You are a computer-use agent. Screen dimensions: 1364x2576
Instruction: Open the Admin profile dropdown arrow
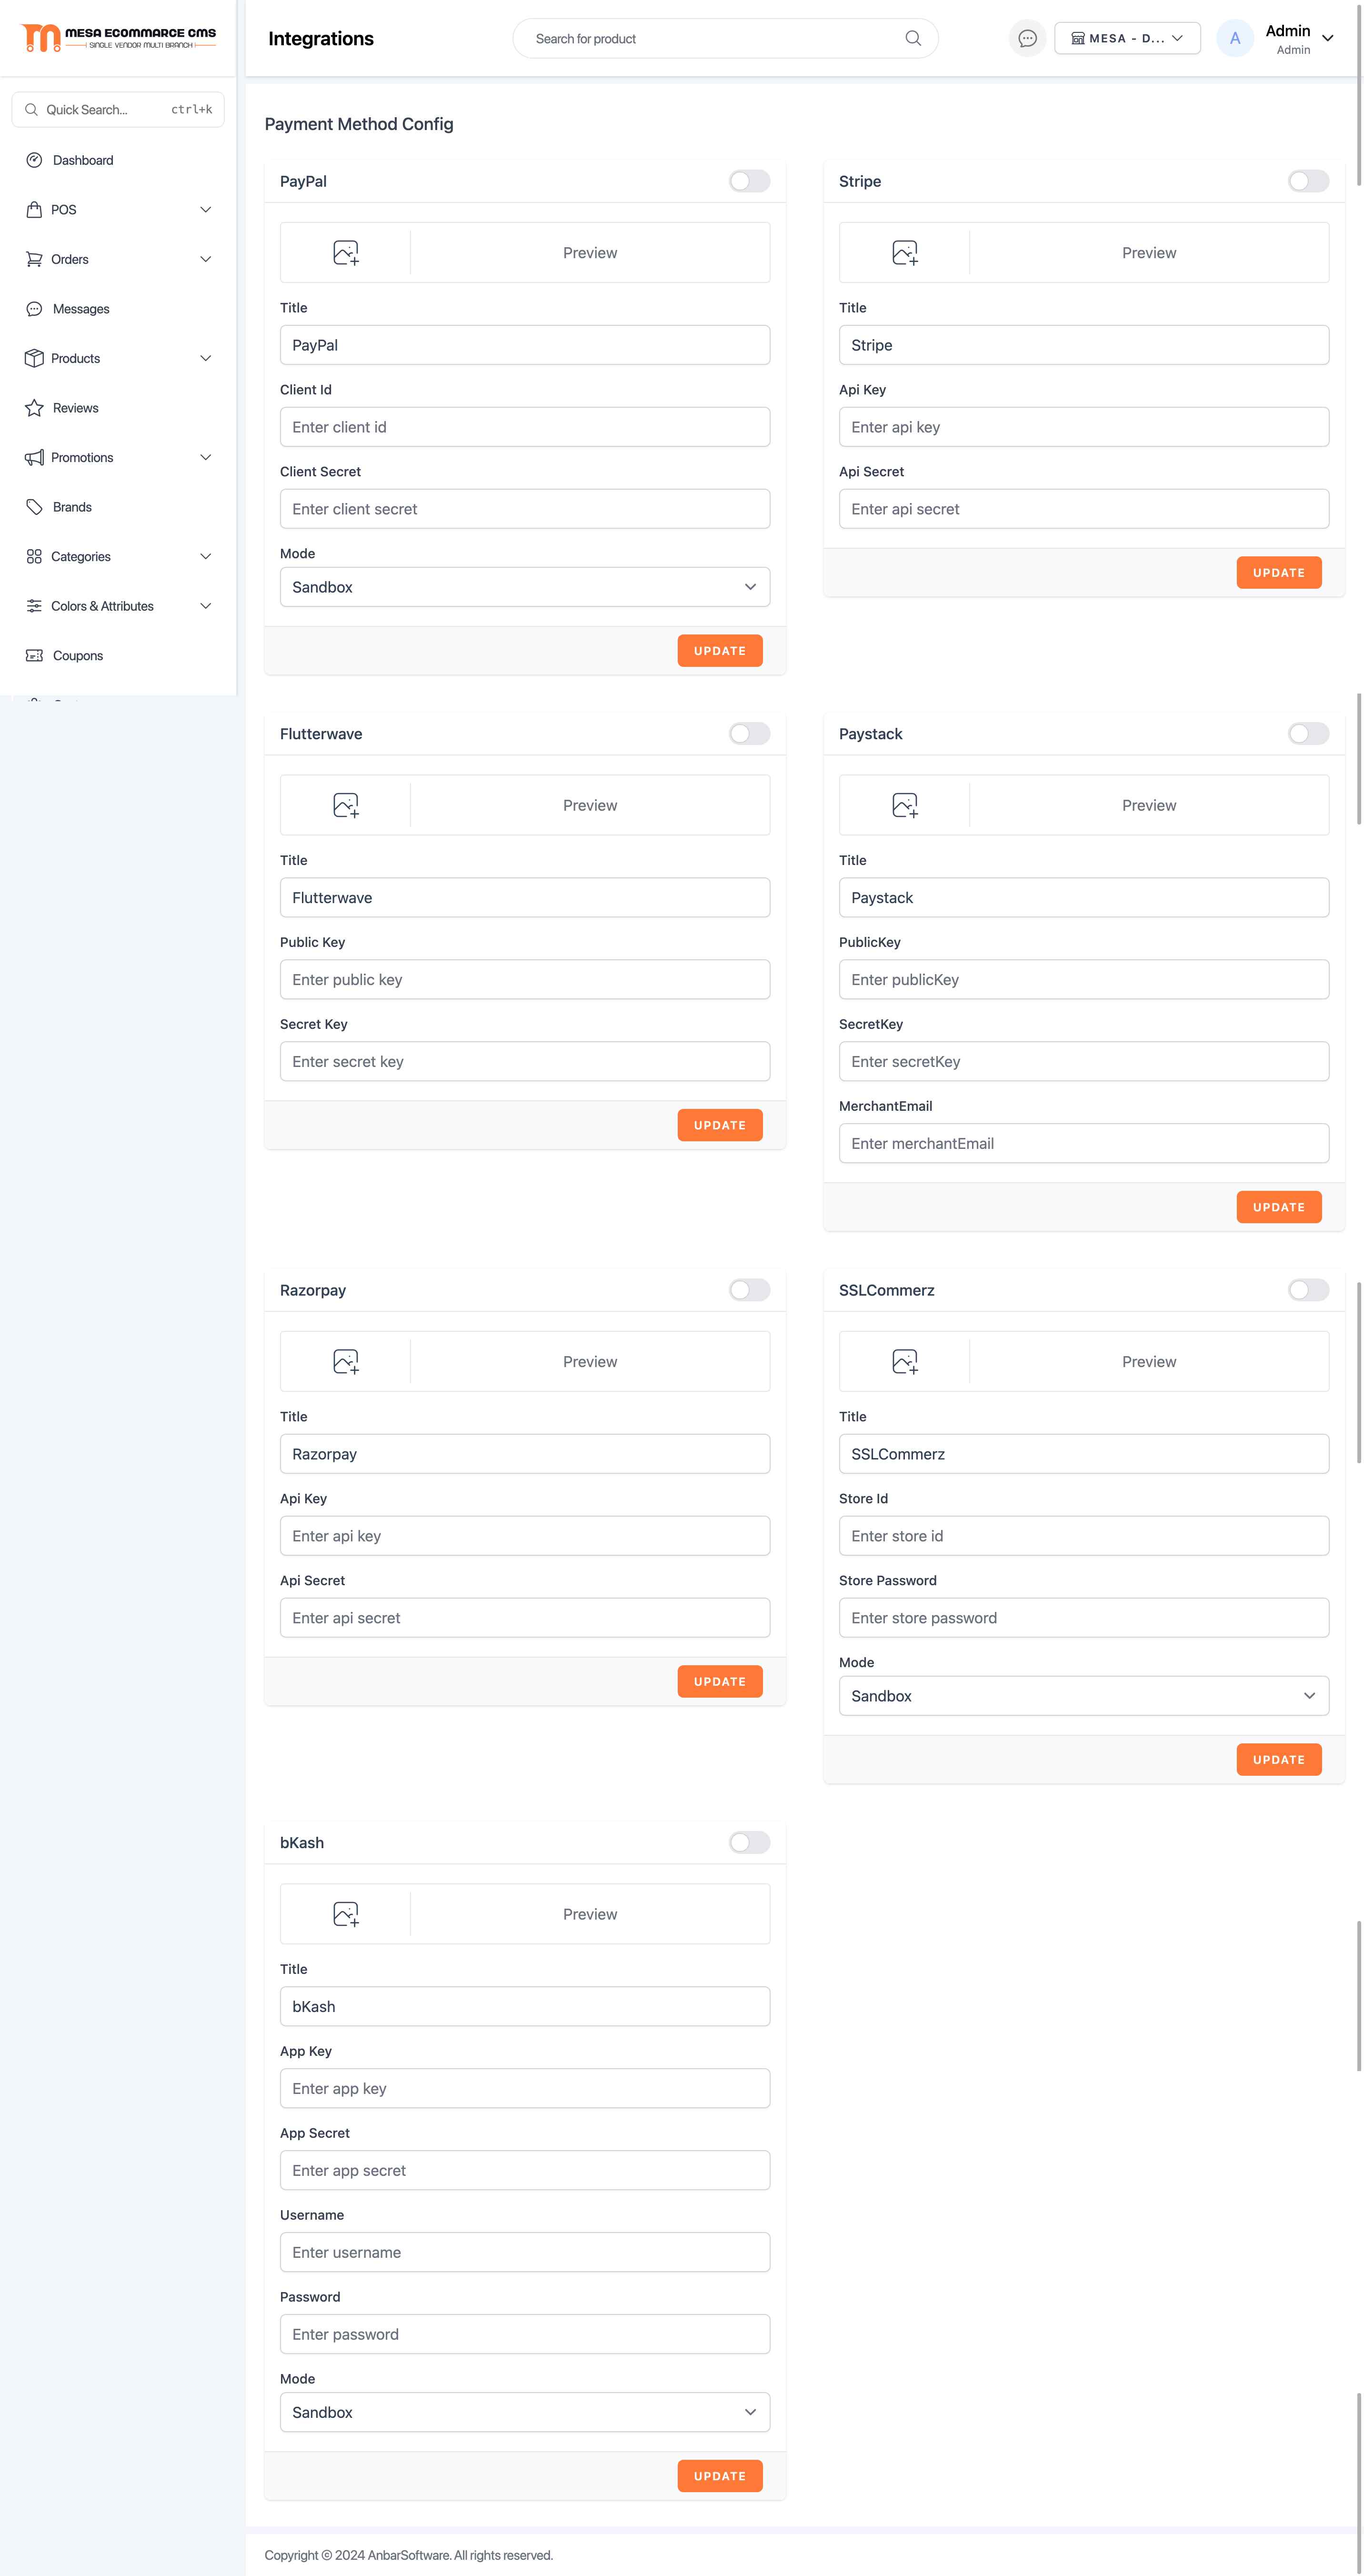coord(1328,38)
